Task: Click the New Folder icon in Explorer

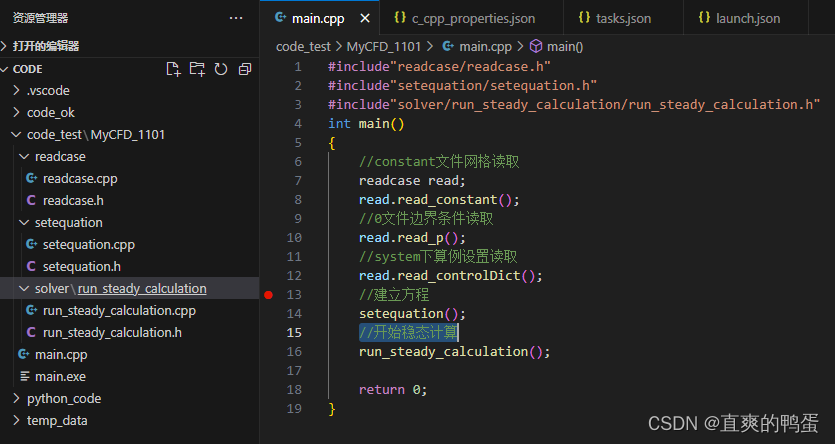Action: point(198,69)
